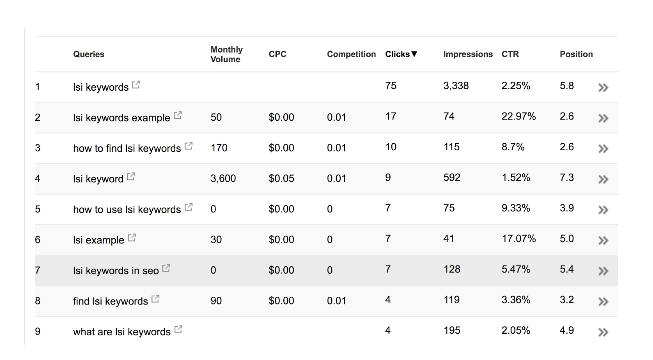The image size is (653, 360).
Task: Select the 'how to use lsi keywords' query
Action: pyautogui.click(x=127, y=210)
